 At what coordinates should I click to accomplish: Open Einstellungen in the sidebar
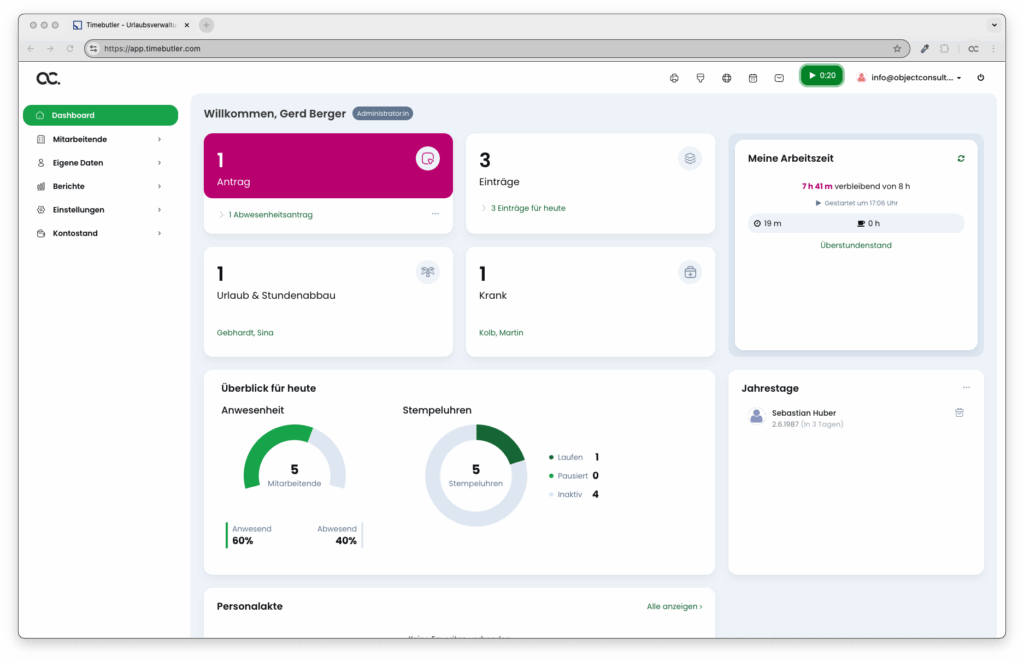[101, 210]
